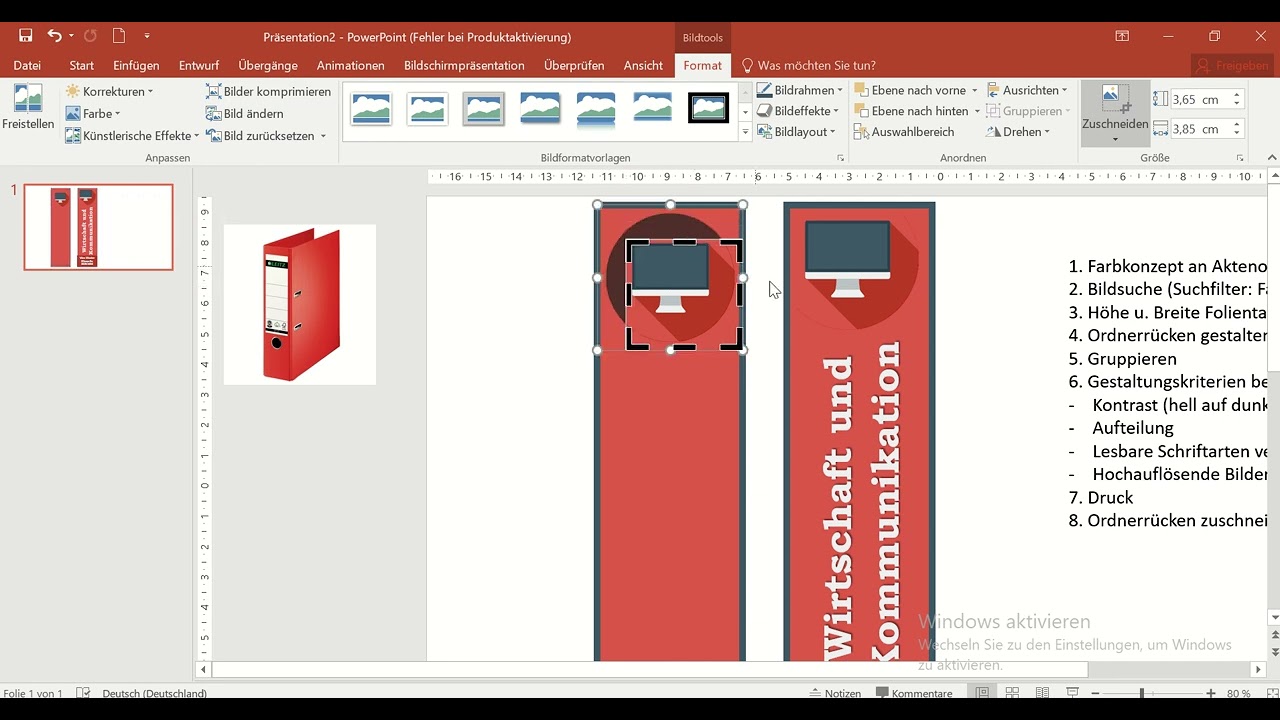Click the width field showing 3,85 cm
The image size is (1280, 720).
(1199, 129)
